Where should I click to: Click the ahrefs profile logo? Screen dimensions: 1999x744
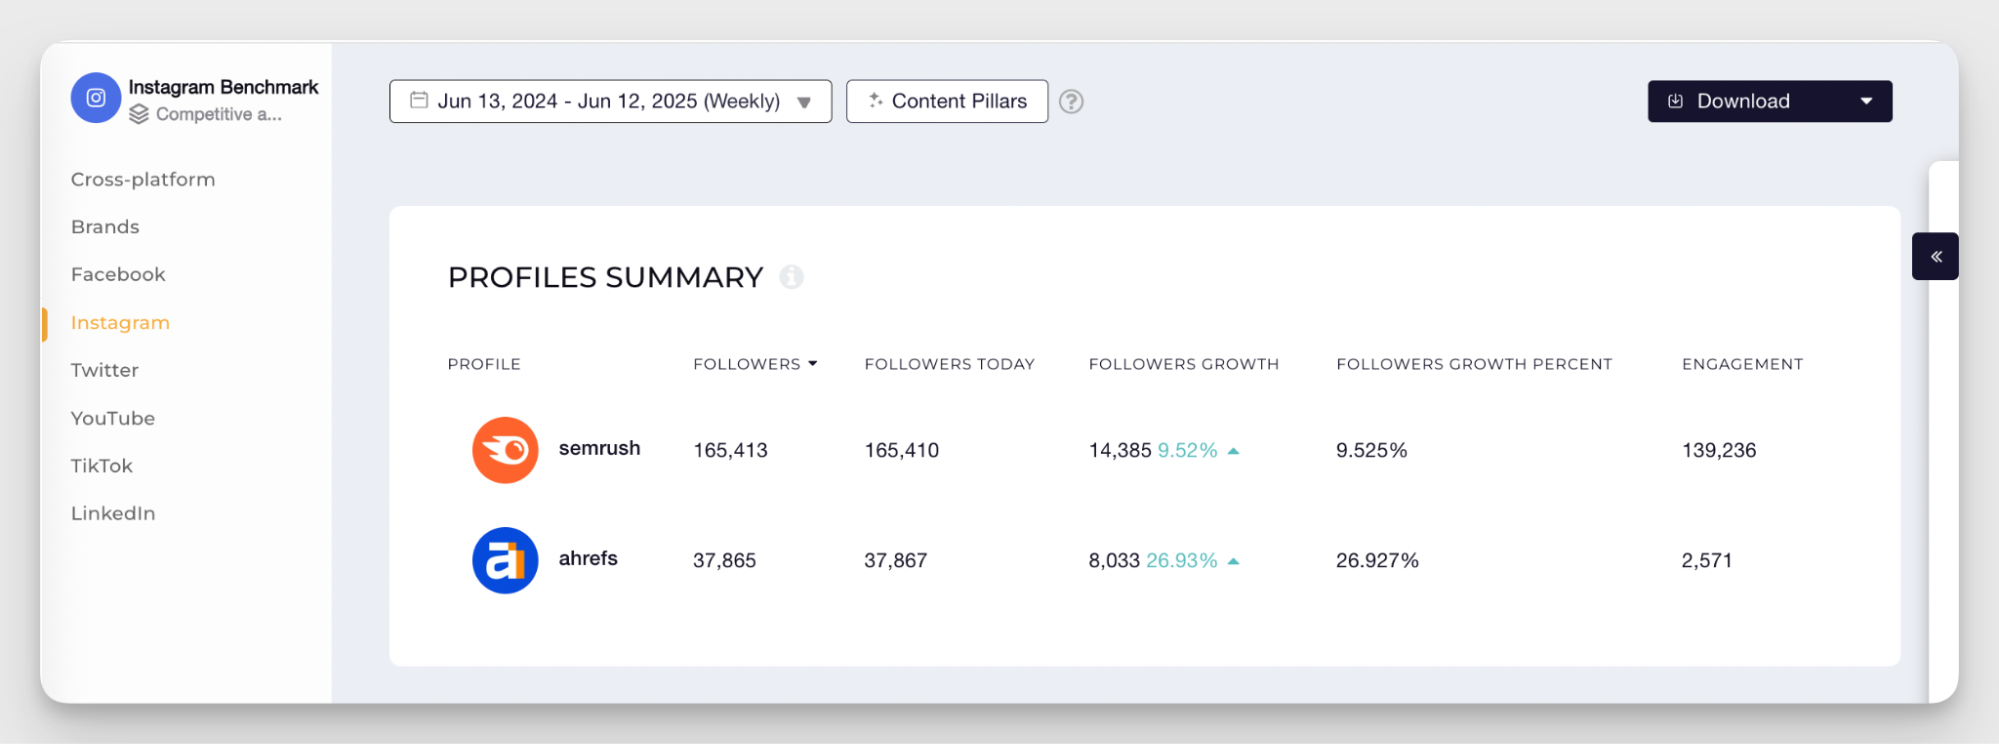point(505,560)
